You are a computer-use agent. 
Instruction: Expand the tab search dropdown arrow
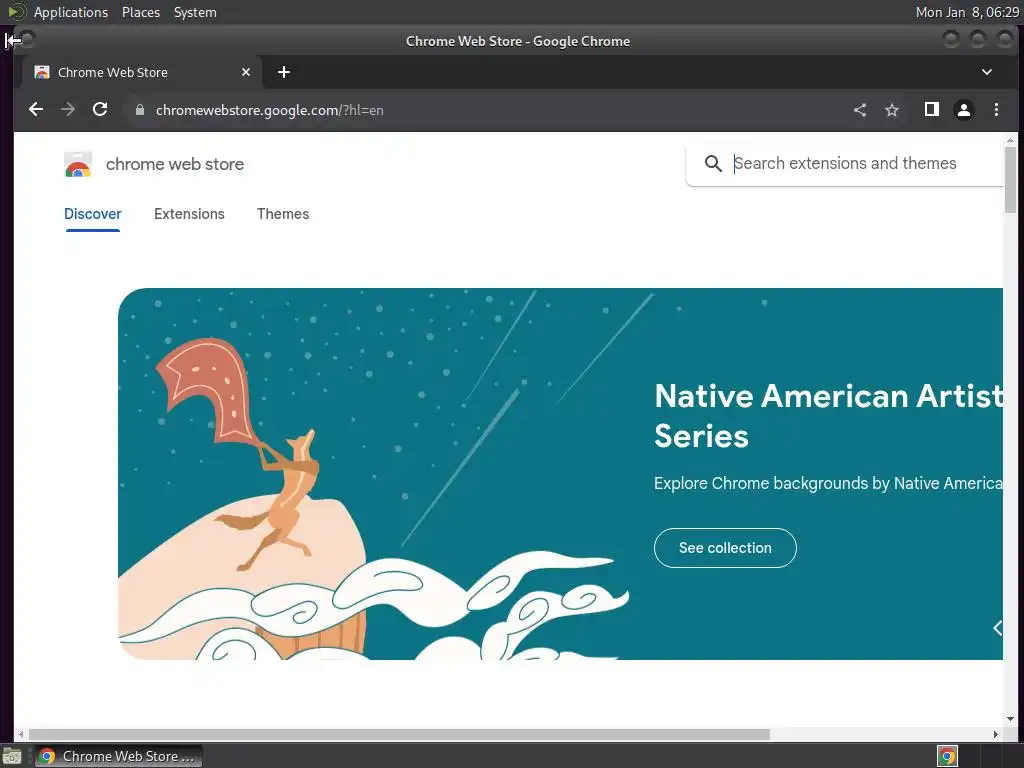click(x=987, y=72)
